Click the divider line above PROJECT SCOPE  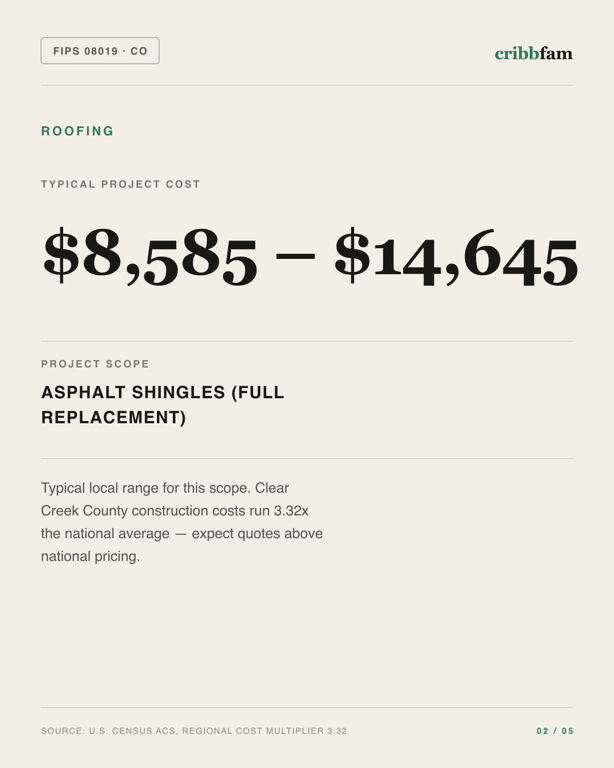[x=307, y=341]
